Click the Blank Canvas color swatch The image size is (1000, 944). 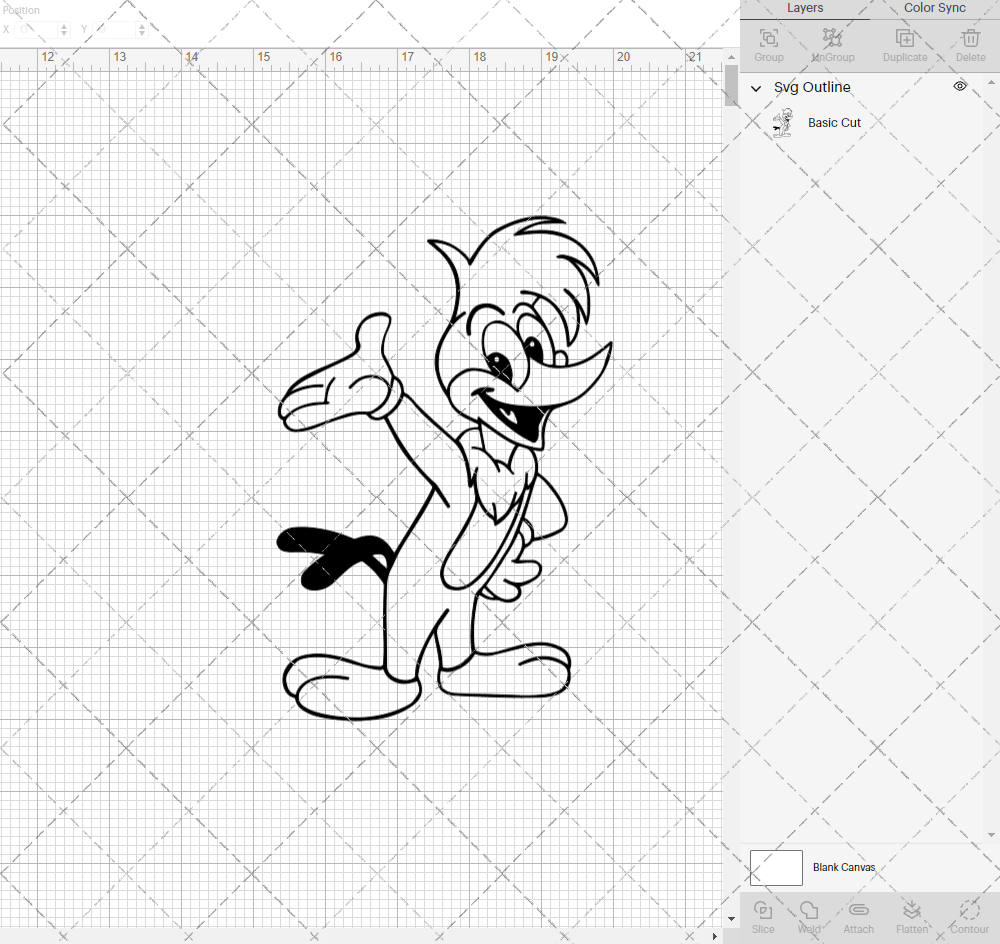click(776, 867)
